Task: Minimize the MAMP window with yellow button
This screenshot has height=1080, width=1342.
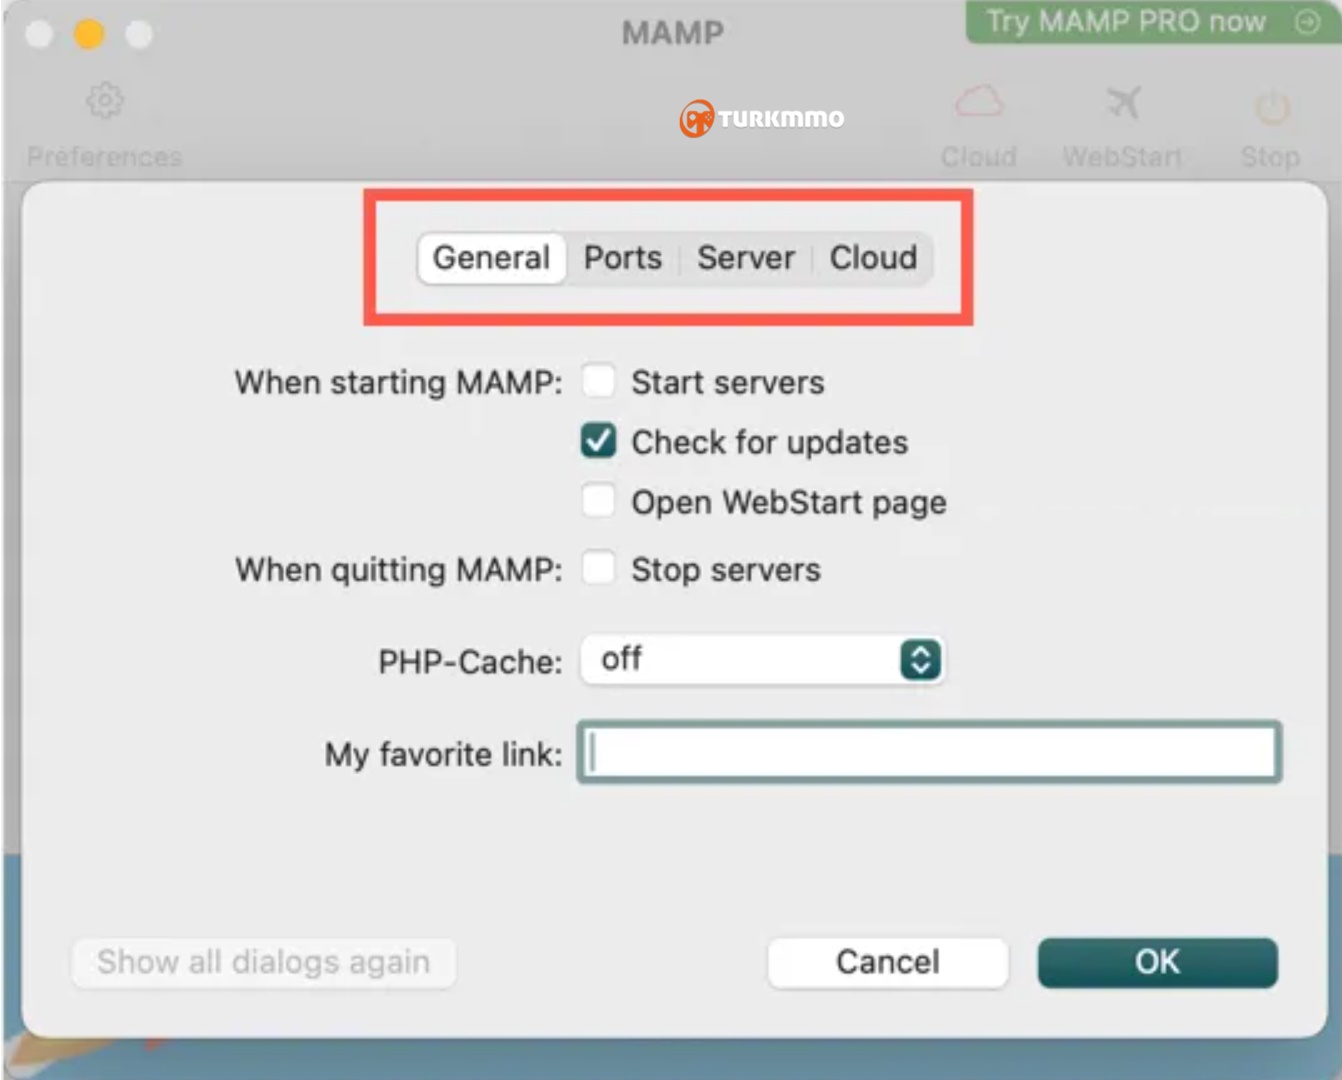Action: (x=89, y=34)
